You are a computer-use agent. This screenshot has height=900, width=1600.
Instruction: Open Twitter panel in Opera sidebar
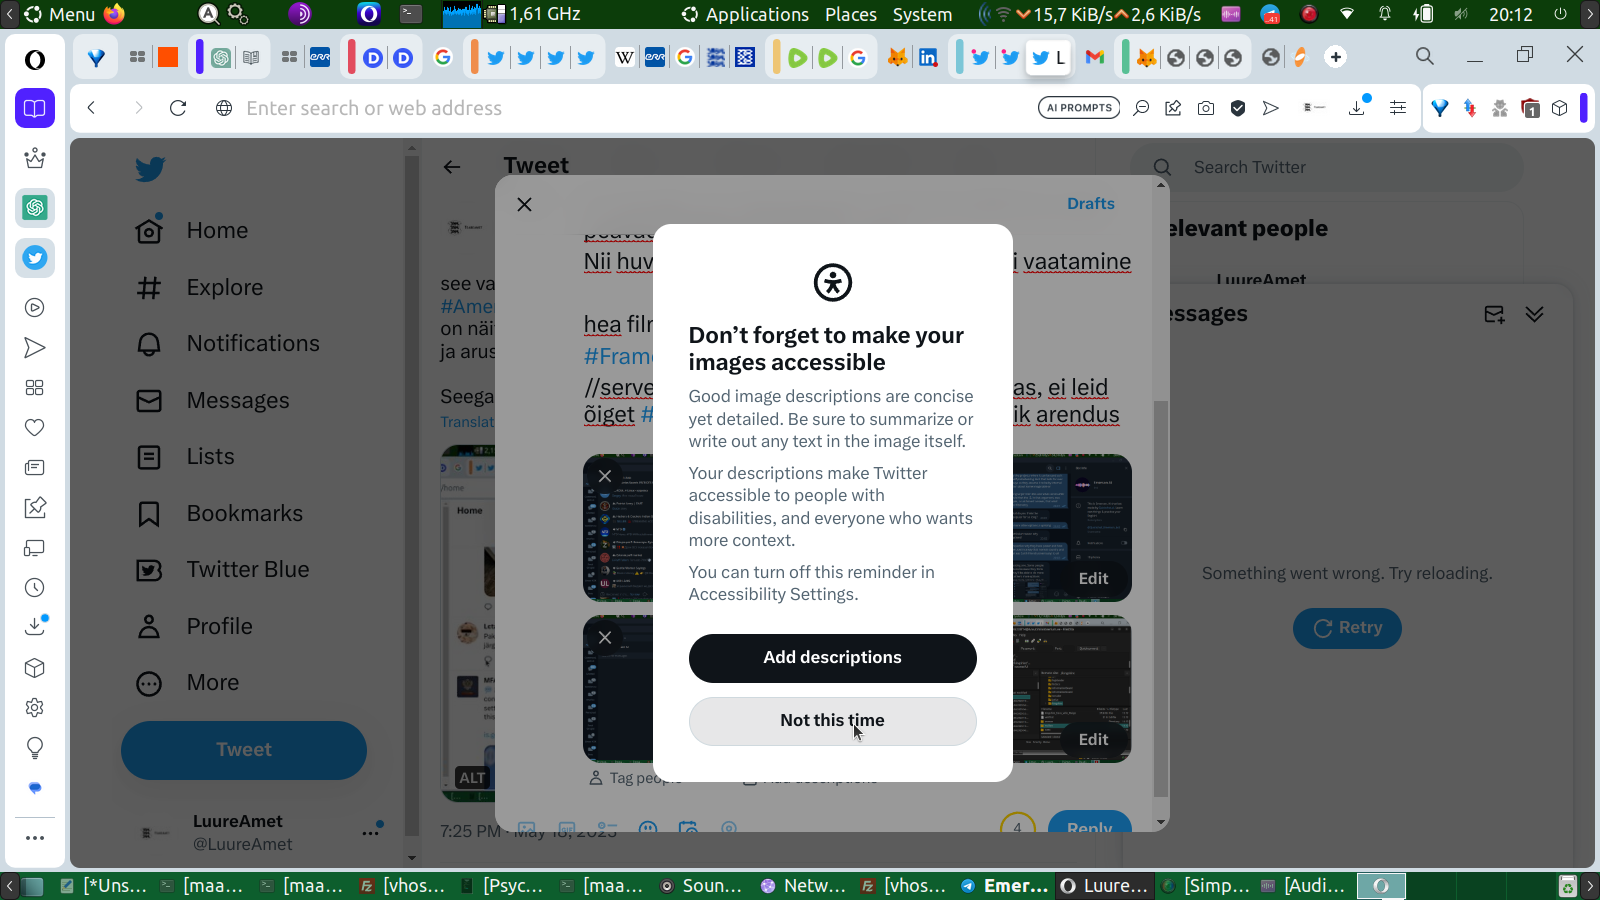click(x=35, y=258)
